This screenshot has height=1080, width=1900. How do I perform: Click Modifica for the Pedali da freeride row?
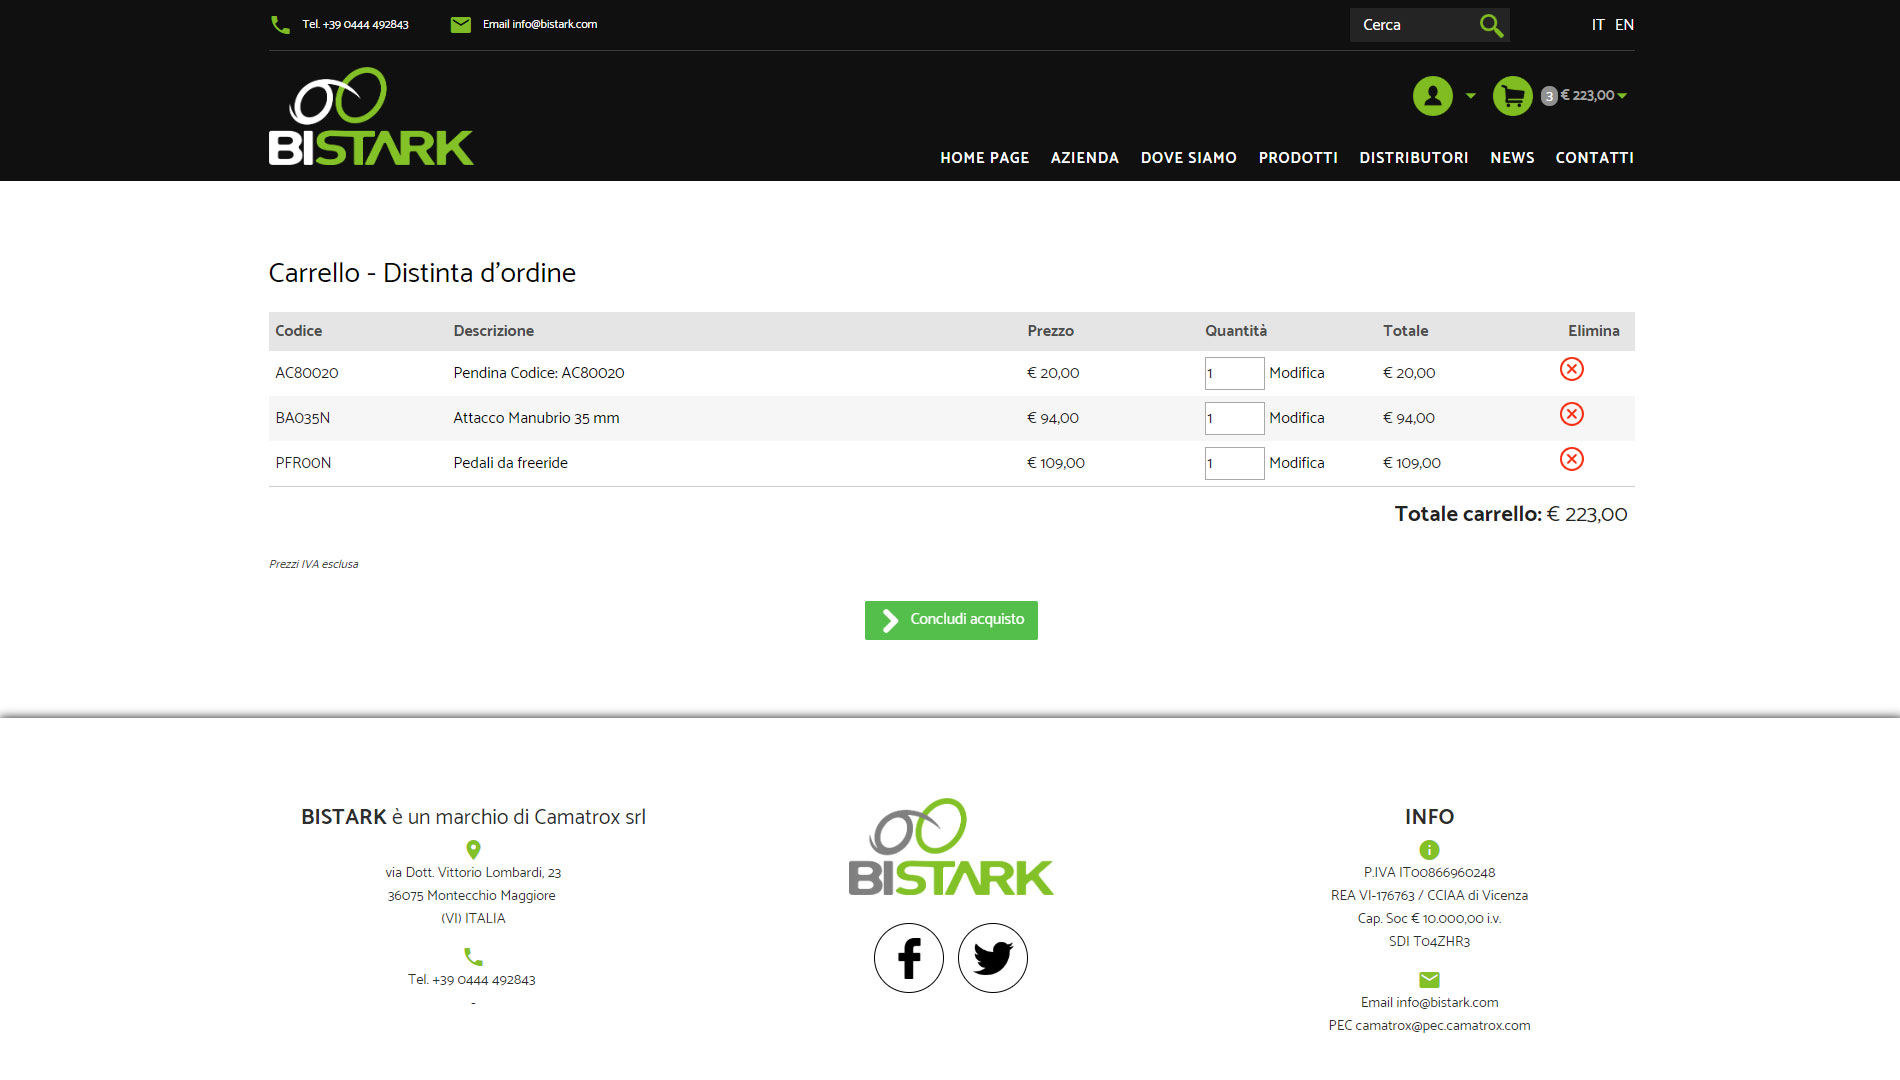[1296, 463]
